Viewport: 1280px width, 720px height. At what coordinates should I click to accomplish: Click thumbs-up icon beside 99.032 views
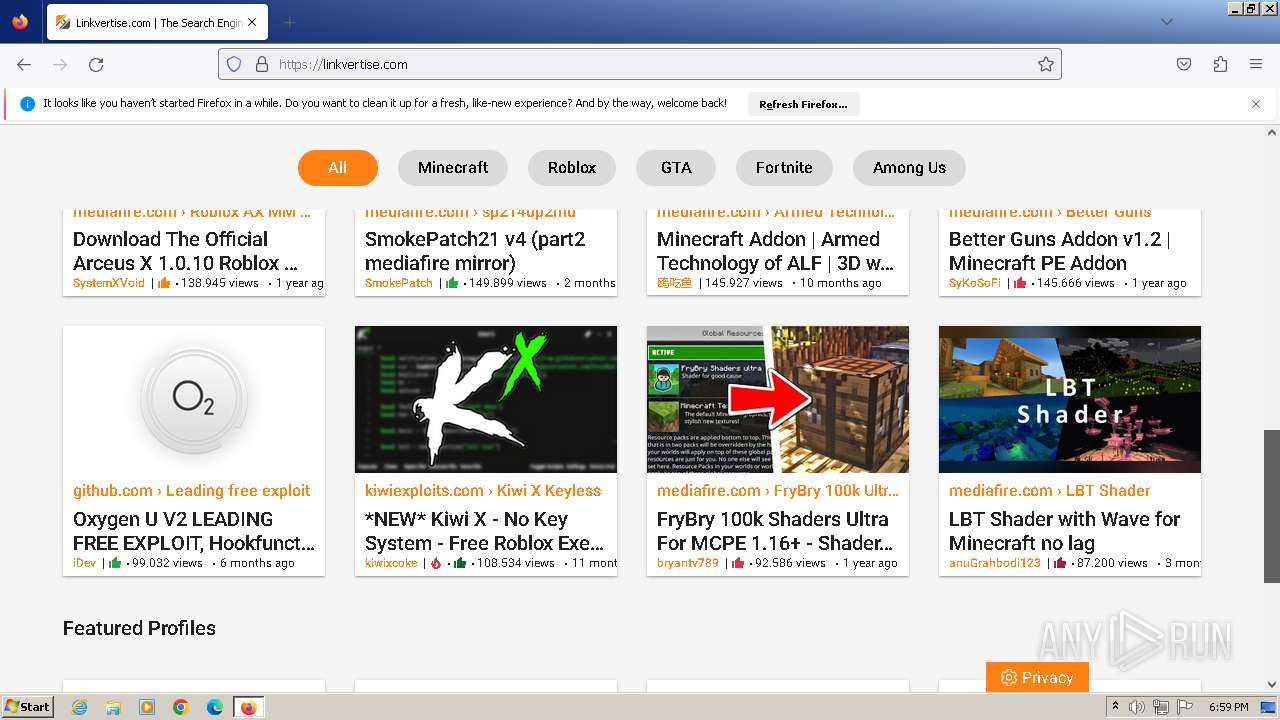[x=115, y=563]
